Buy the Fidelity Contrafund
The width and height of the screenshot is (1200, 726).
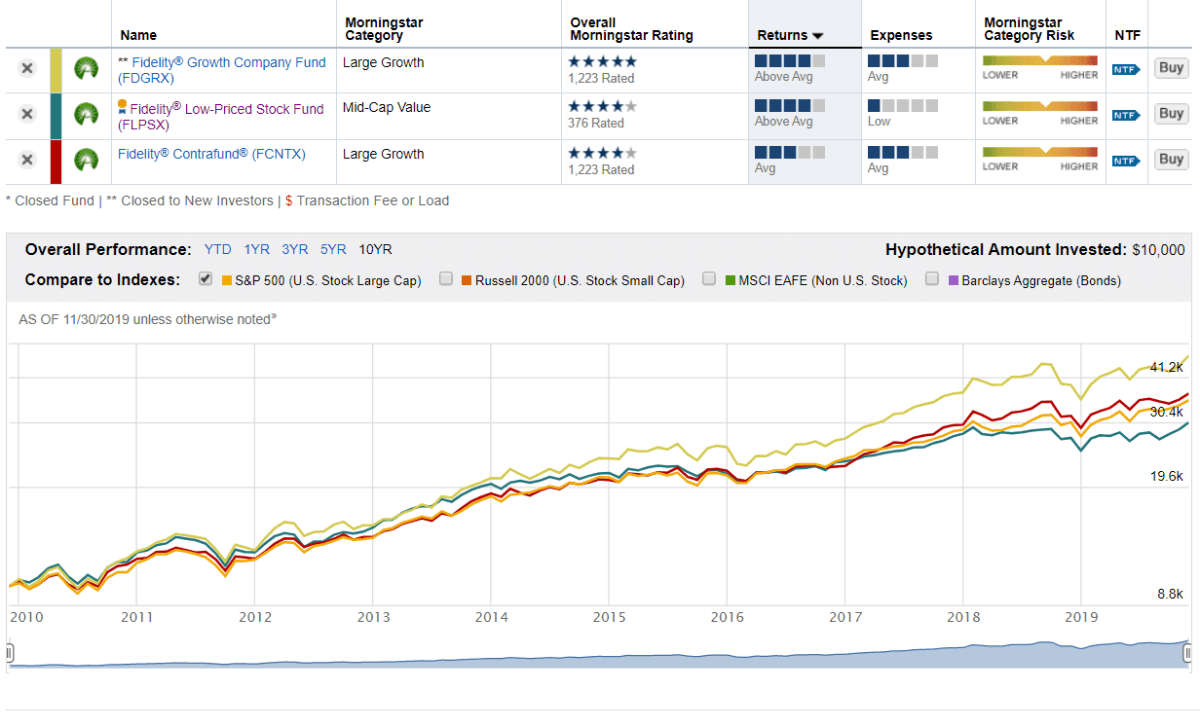(x=1171, y=160)
